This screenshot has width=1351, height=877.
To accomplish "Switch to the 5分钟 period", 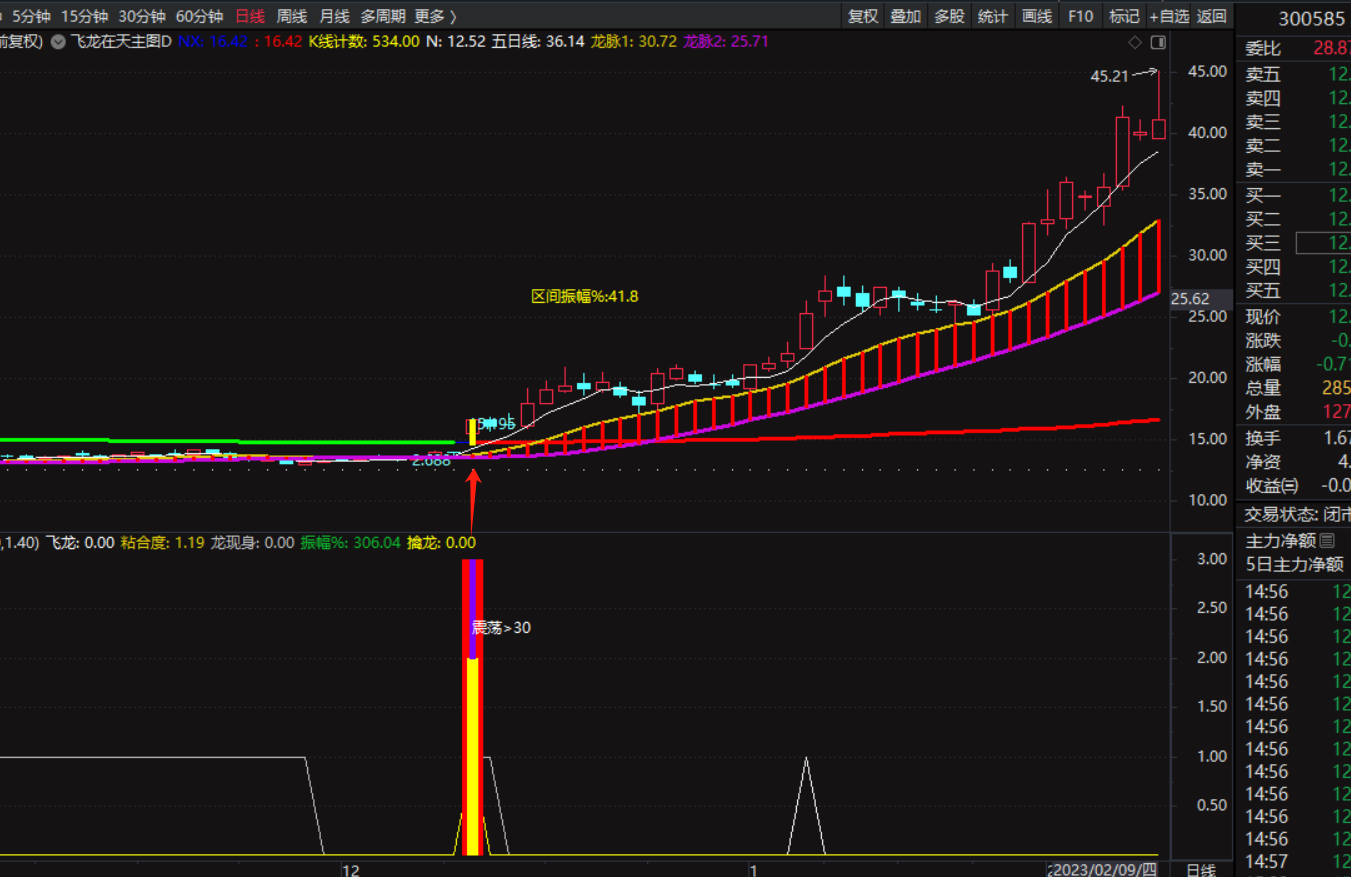I will 31,16.
